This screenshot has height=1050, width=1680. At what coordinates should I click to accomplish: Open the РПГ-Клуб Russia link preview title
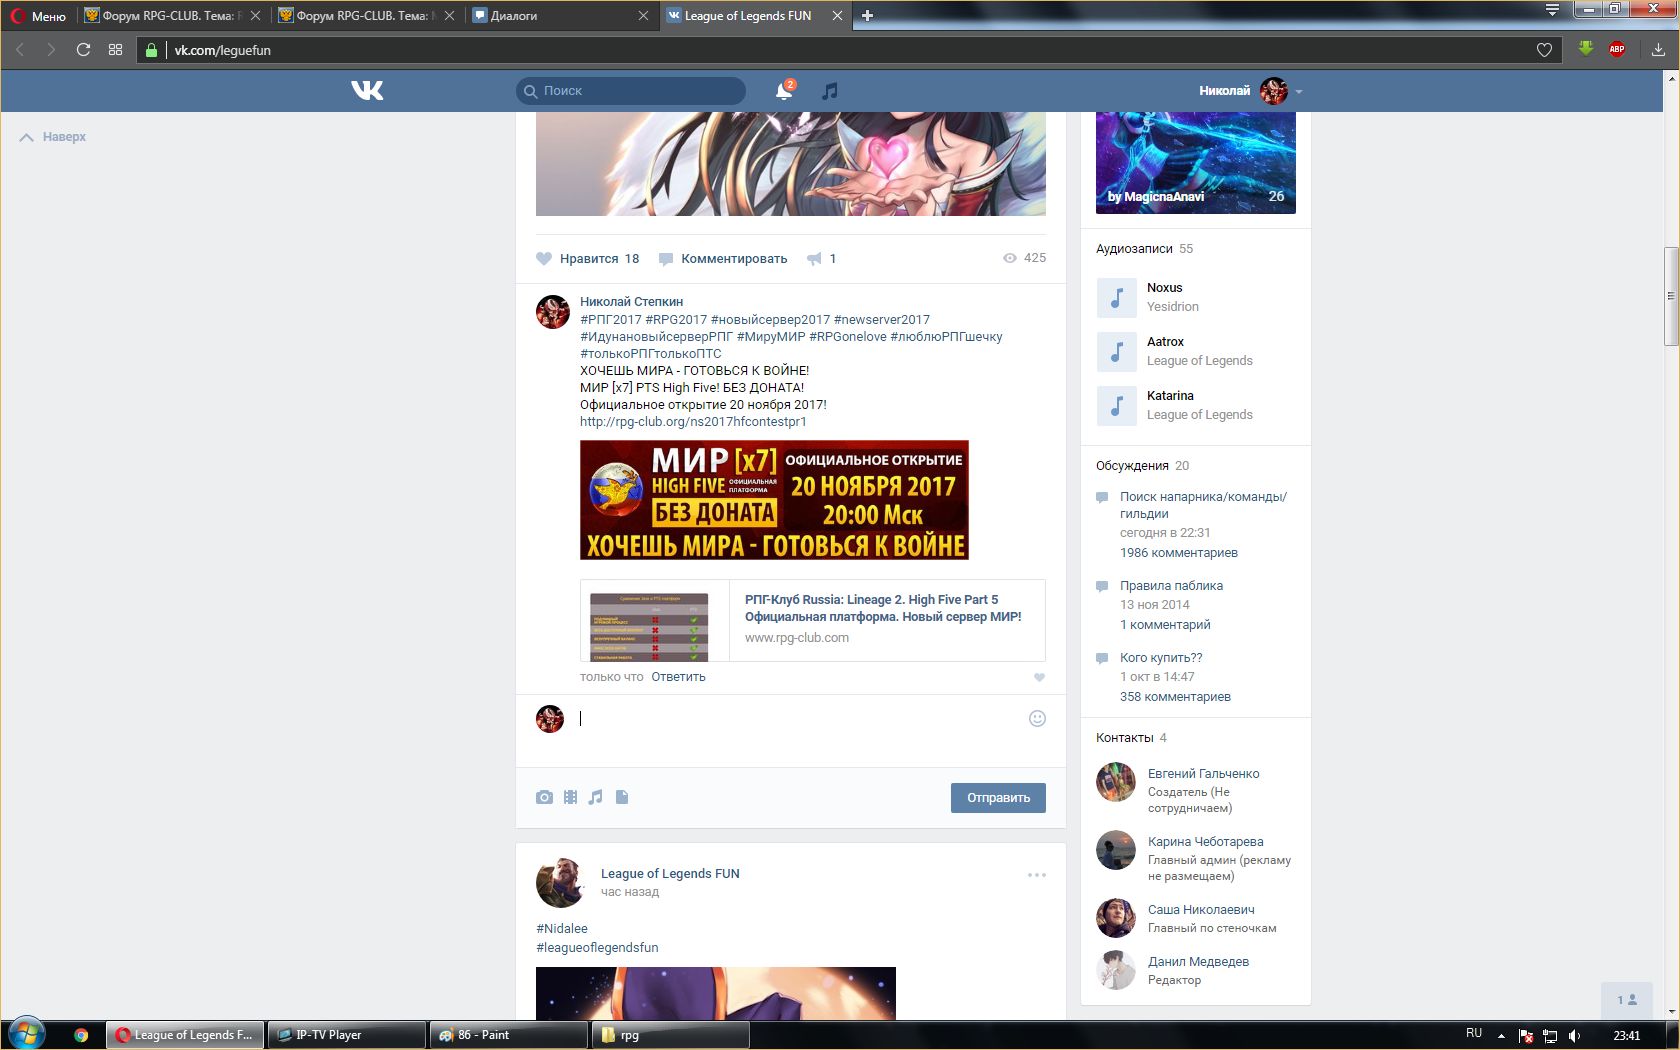883,608
